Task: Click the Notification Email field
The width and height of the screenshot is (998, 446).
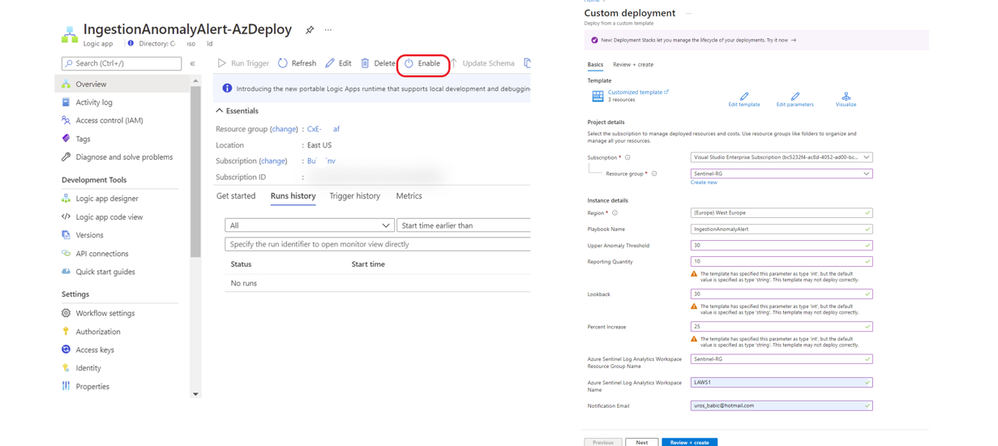Action: pos(782,405)
